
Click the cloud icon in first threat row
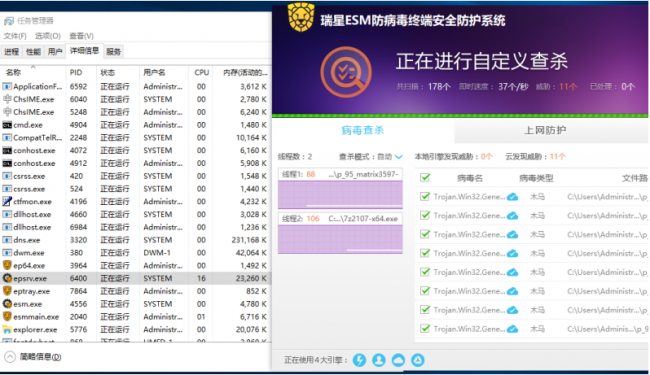512,197
